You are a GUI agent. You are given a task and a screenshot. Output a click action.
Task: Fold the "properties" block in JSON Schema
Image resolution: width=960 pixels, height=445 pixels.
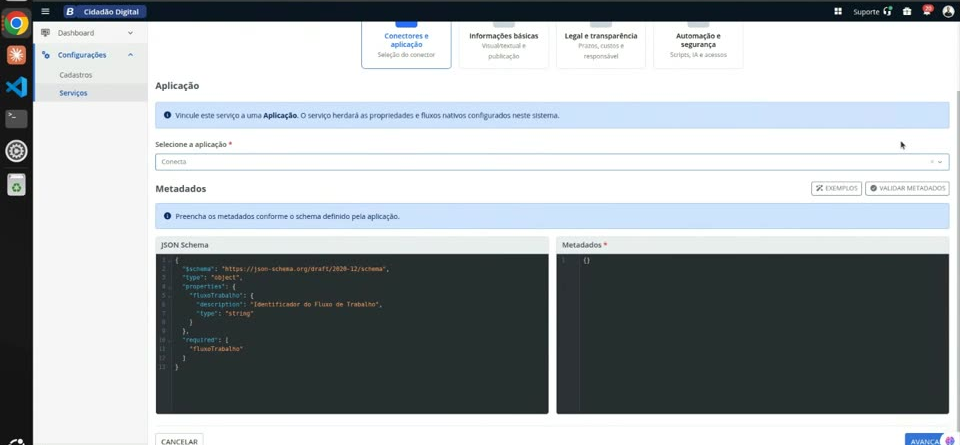(x=170, y=286)
